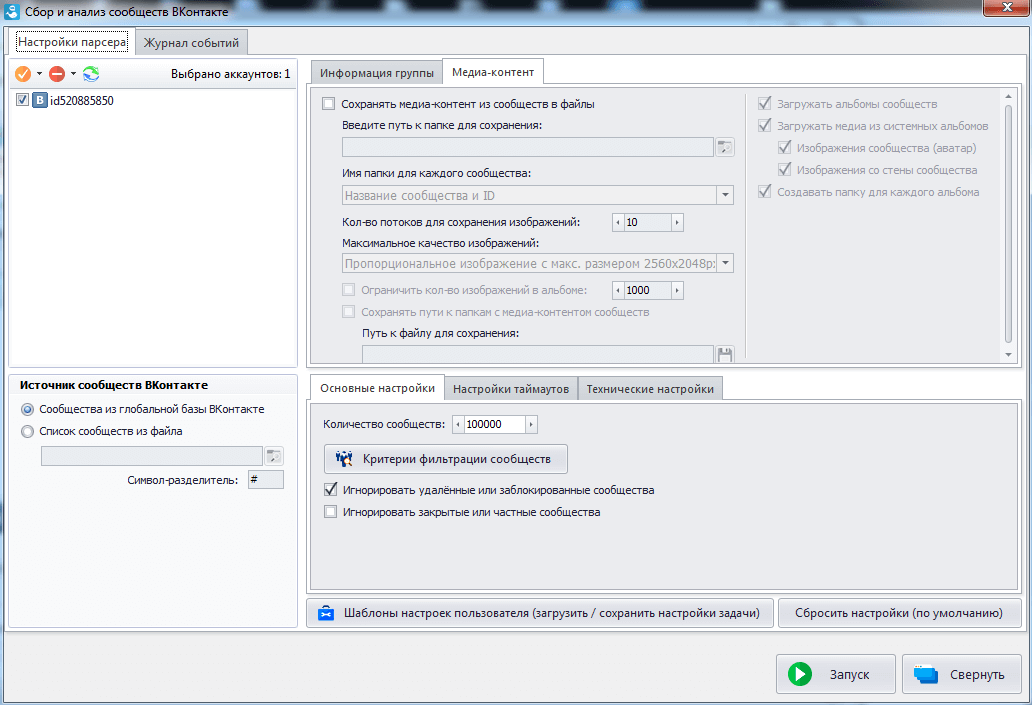Enable saving media content to files checkbox
1032x705 pixels.
click(x=329, y=104)
